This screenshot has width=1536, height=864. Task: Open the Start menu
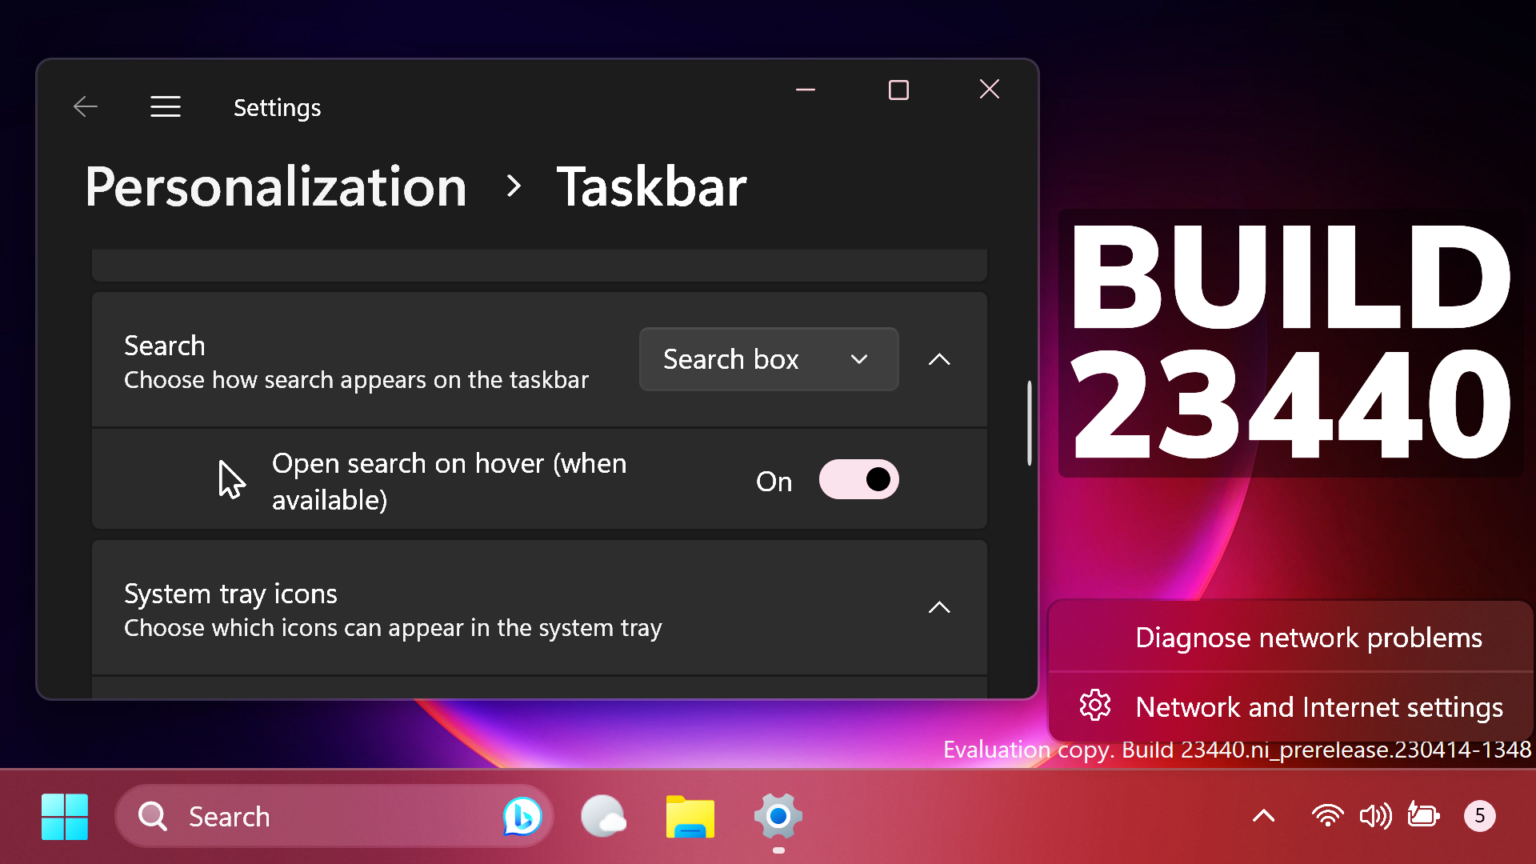click(64, 816)
